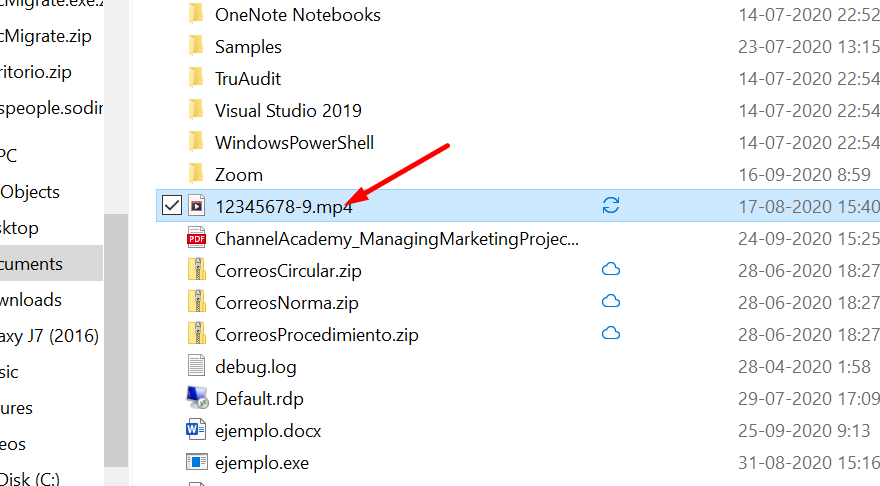This screenshot has height=486, width=880.
Task: Click the Default.rdp remote desktop icon
Action: point(198,398)
